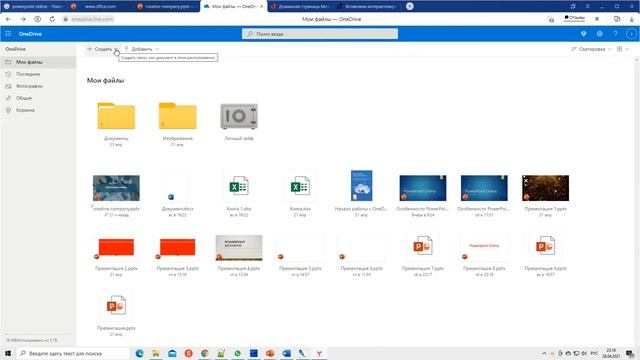The width and height of the screenshot is (640, 360).
Task: Open Книга 1.xlsx Excel file
Action: pos(239,187)
